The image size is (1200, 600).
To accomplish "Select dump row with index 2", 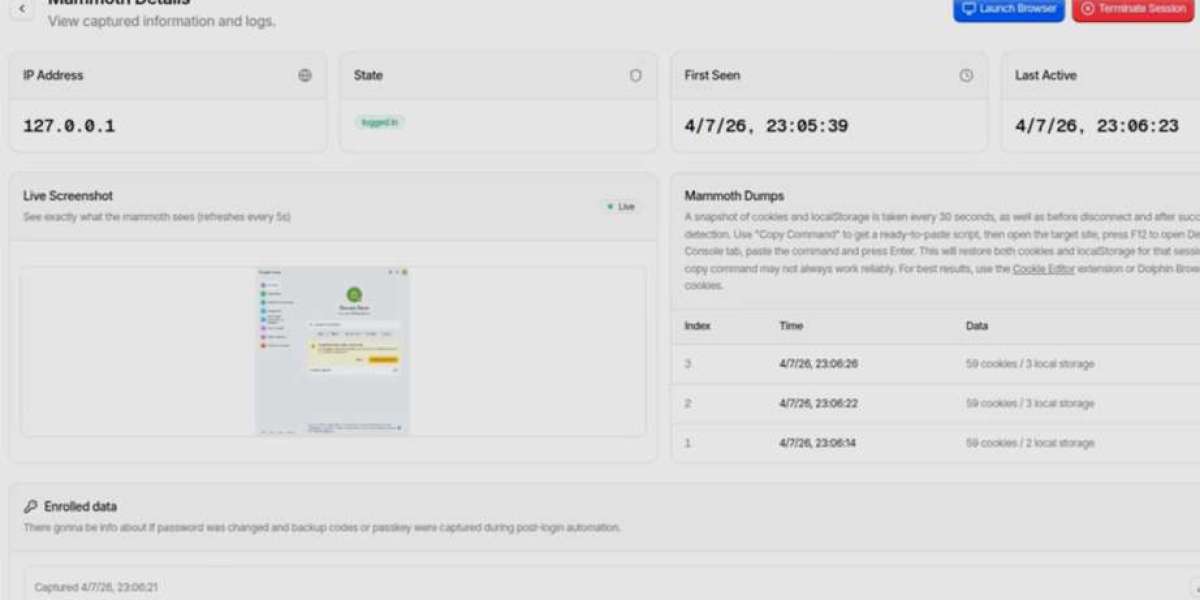I will coord(935,403).
